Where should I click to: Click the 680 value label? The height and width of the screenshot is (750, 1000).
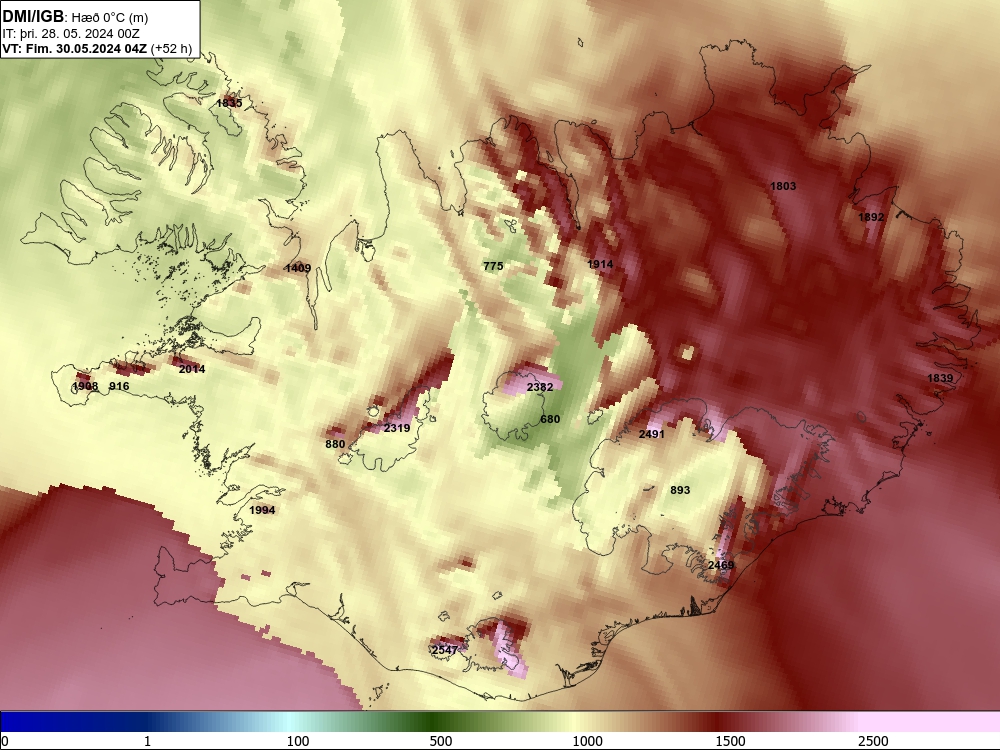click(x=550, y=419)
